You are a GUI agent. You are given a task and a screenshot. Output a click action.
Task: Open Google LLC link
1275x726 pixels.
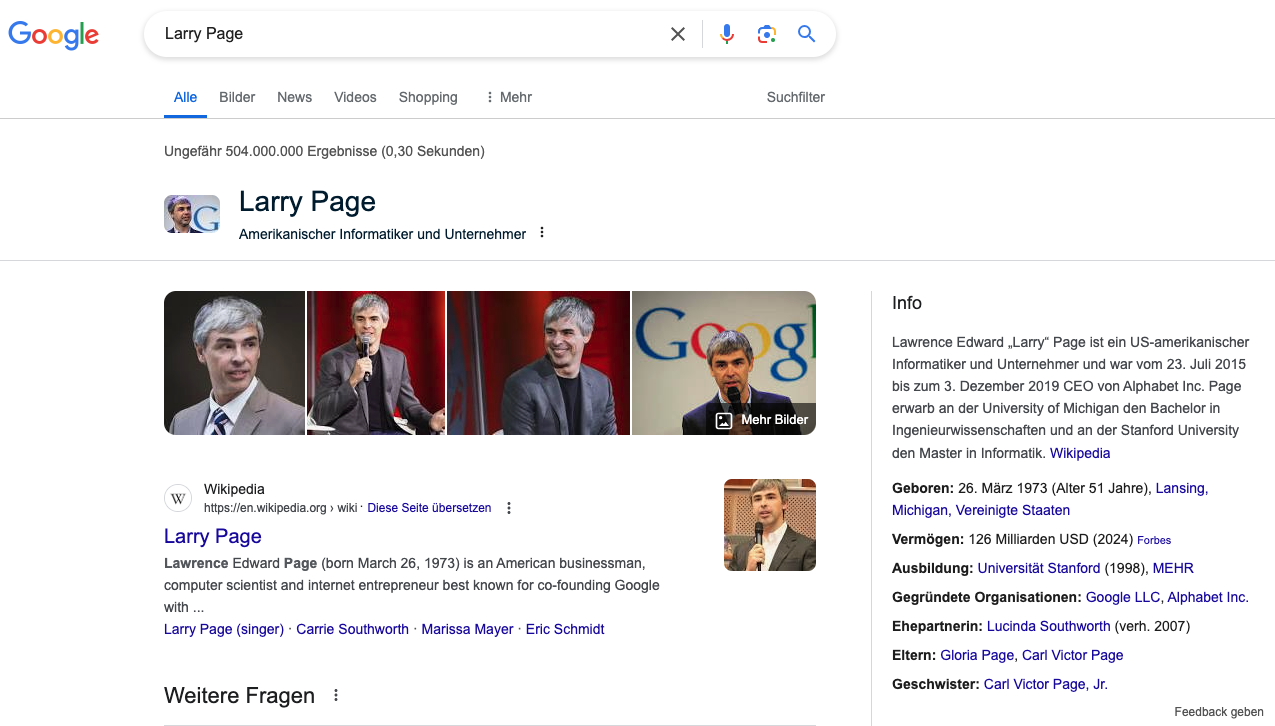pos(1123,597)
